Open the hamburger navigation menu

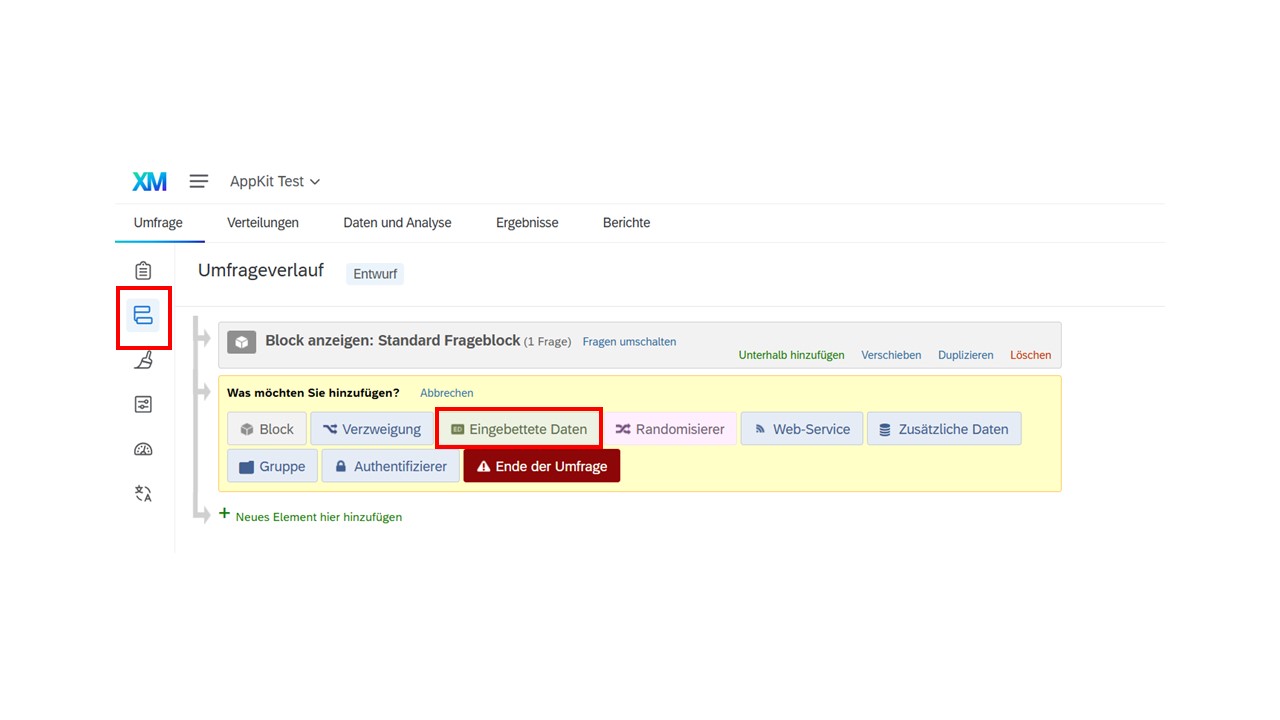coord(199,181)
